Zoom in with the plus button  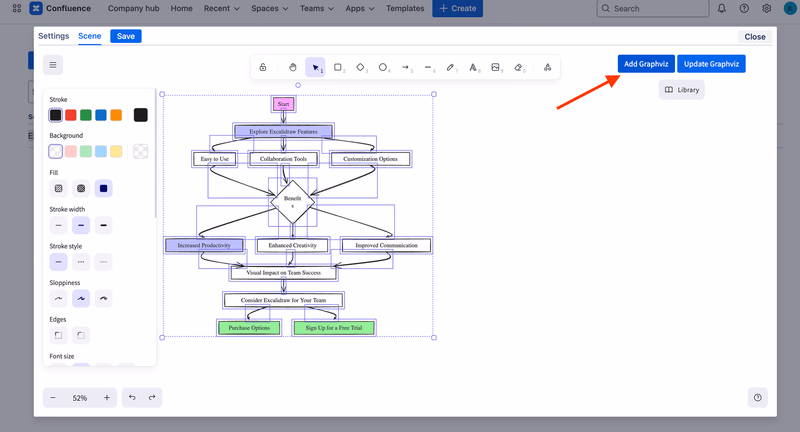click(x=107, y=398)
